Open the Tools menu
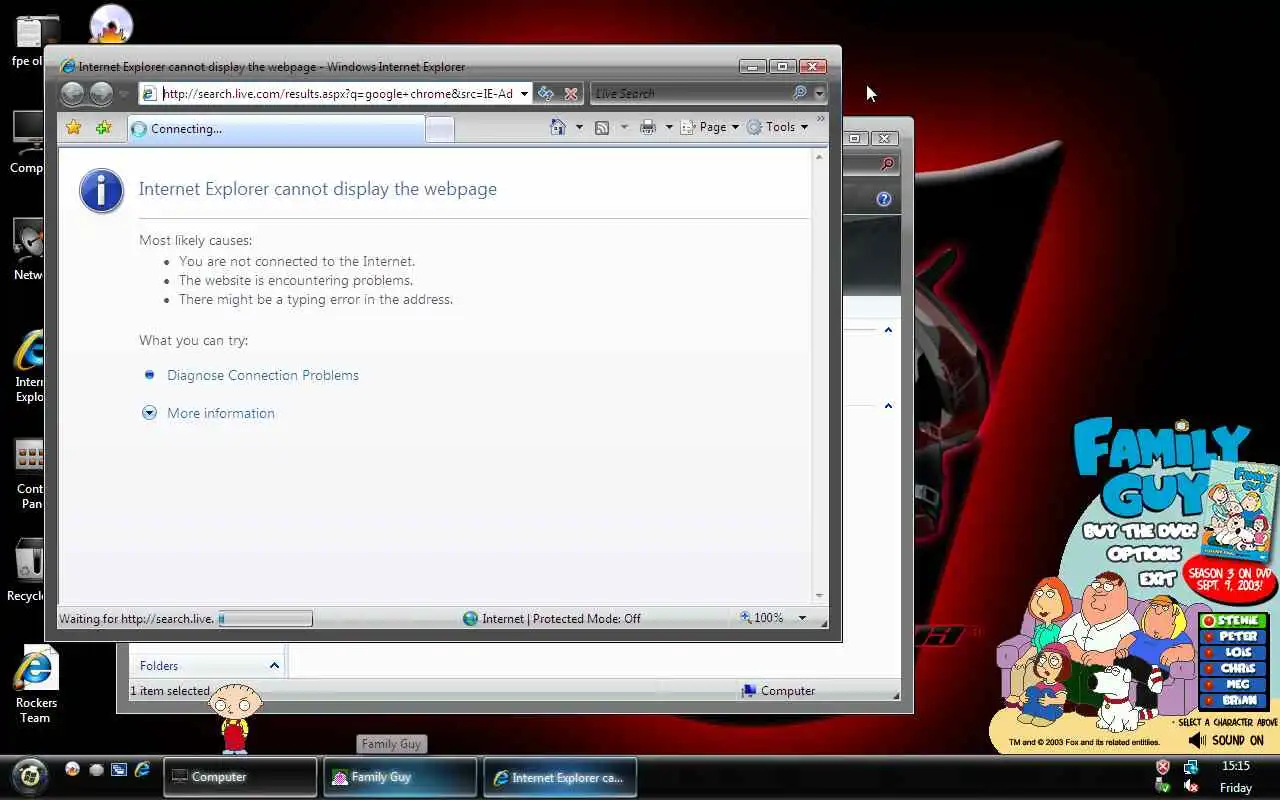 point(777,127)
